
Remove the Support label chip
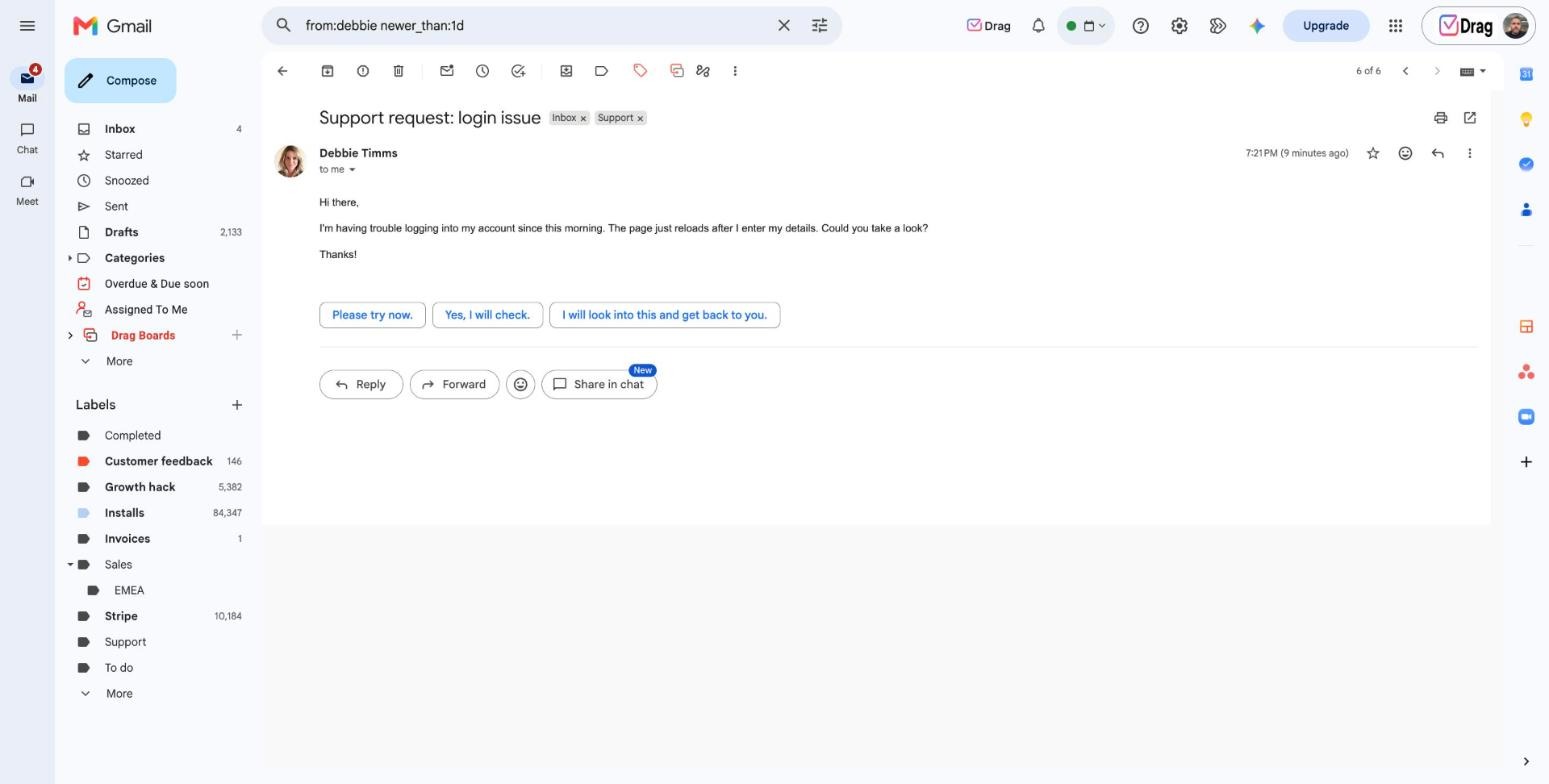[x=640, y=119]
